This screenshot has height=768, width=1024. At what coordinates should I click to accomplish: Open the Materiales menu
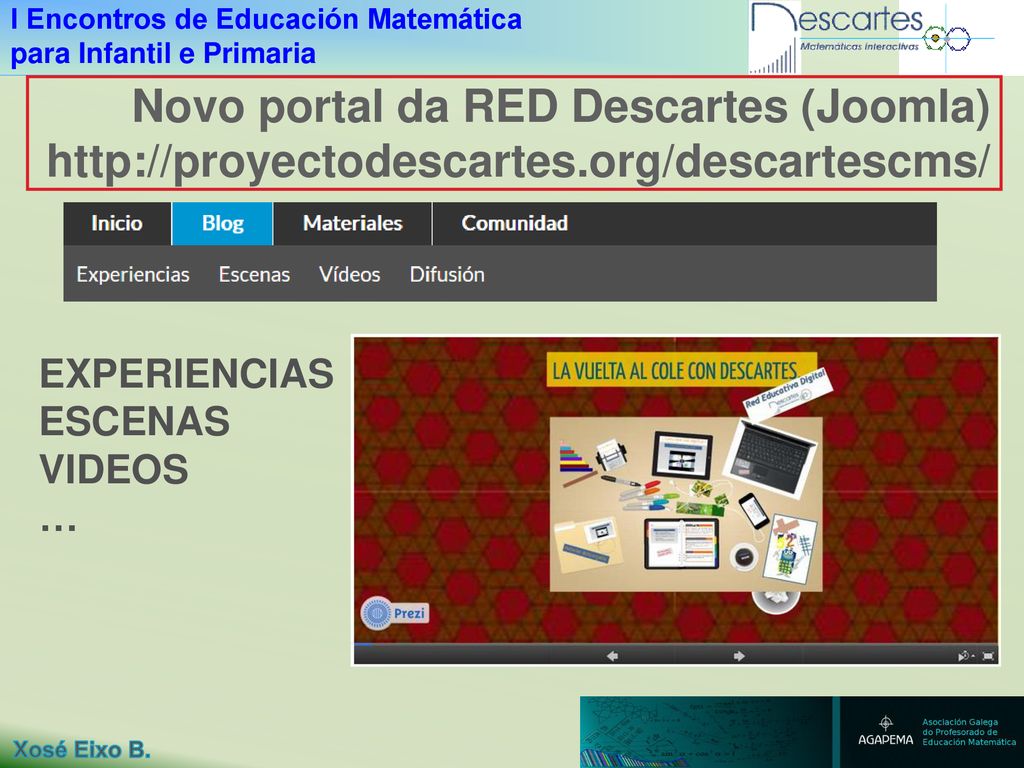pos(353,223)
